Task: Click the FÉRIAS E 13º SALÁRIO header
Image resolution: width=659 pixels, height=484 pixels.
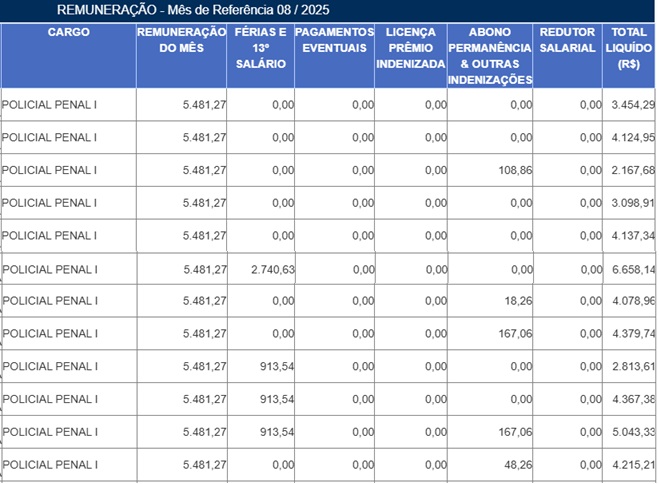Action: [x=260, y=48]
